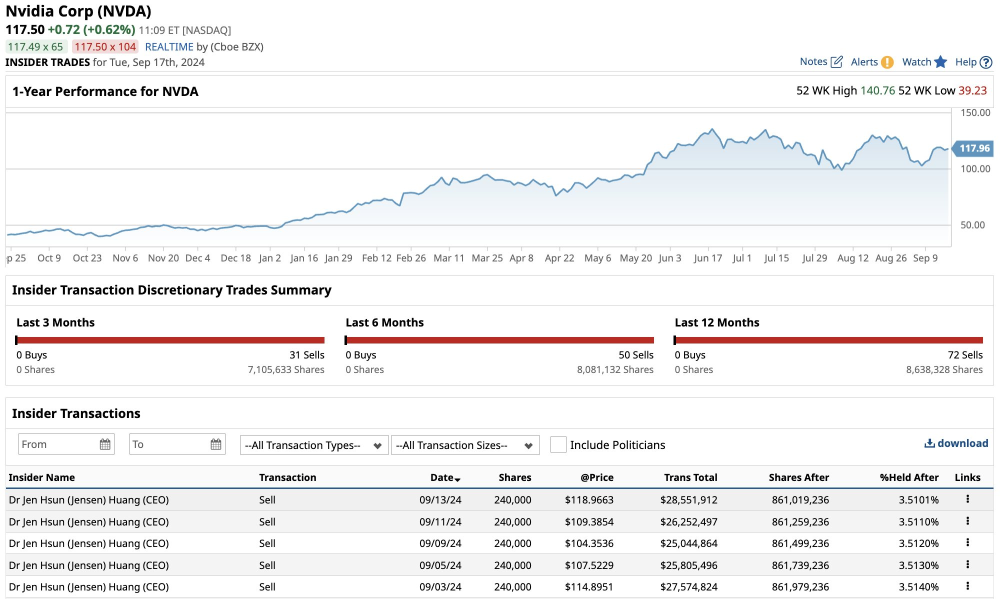
Task: Click the 72 Sells count
Action: 965,355
